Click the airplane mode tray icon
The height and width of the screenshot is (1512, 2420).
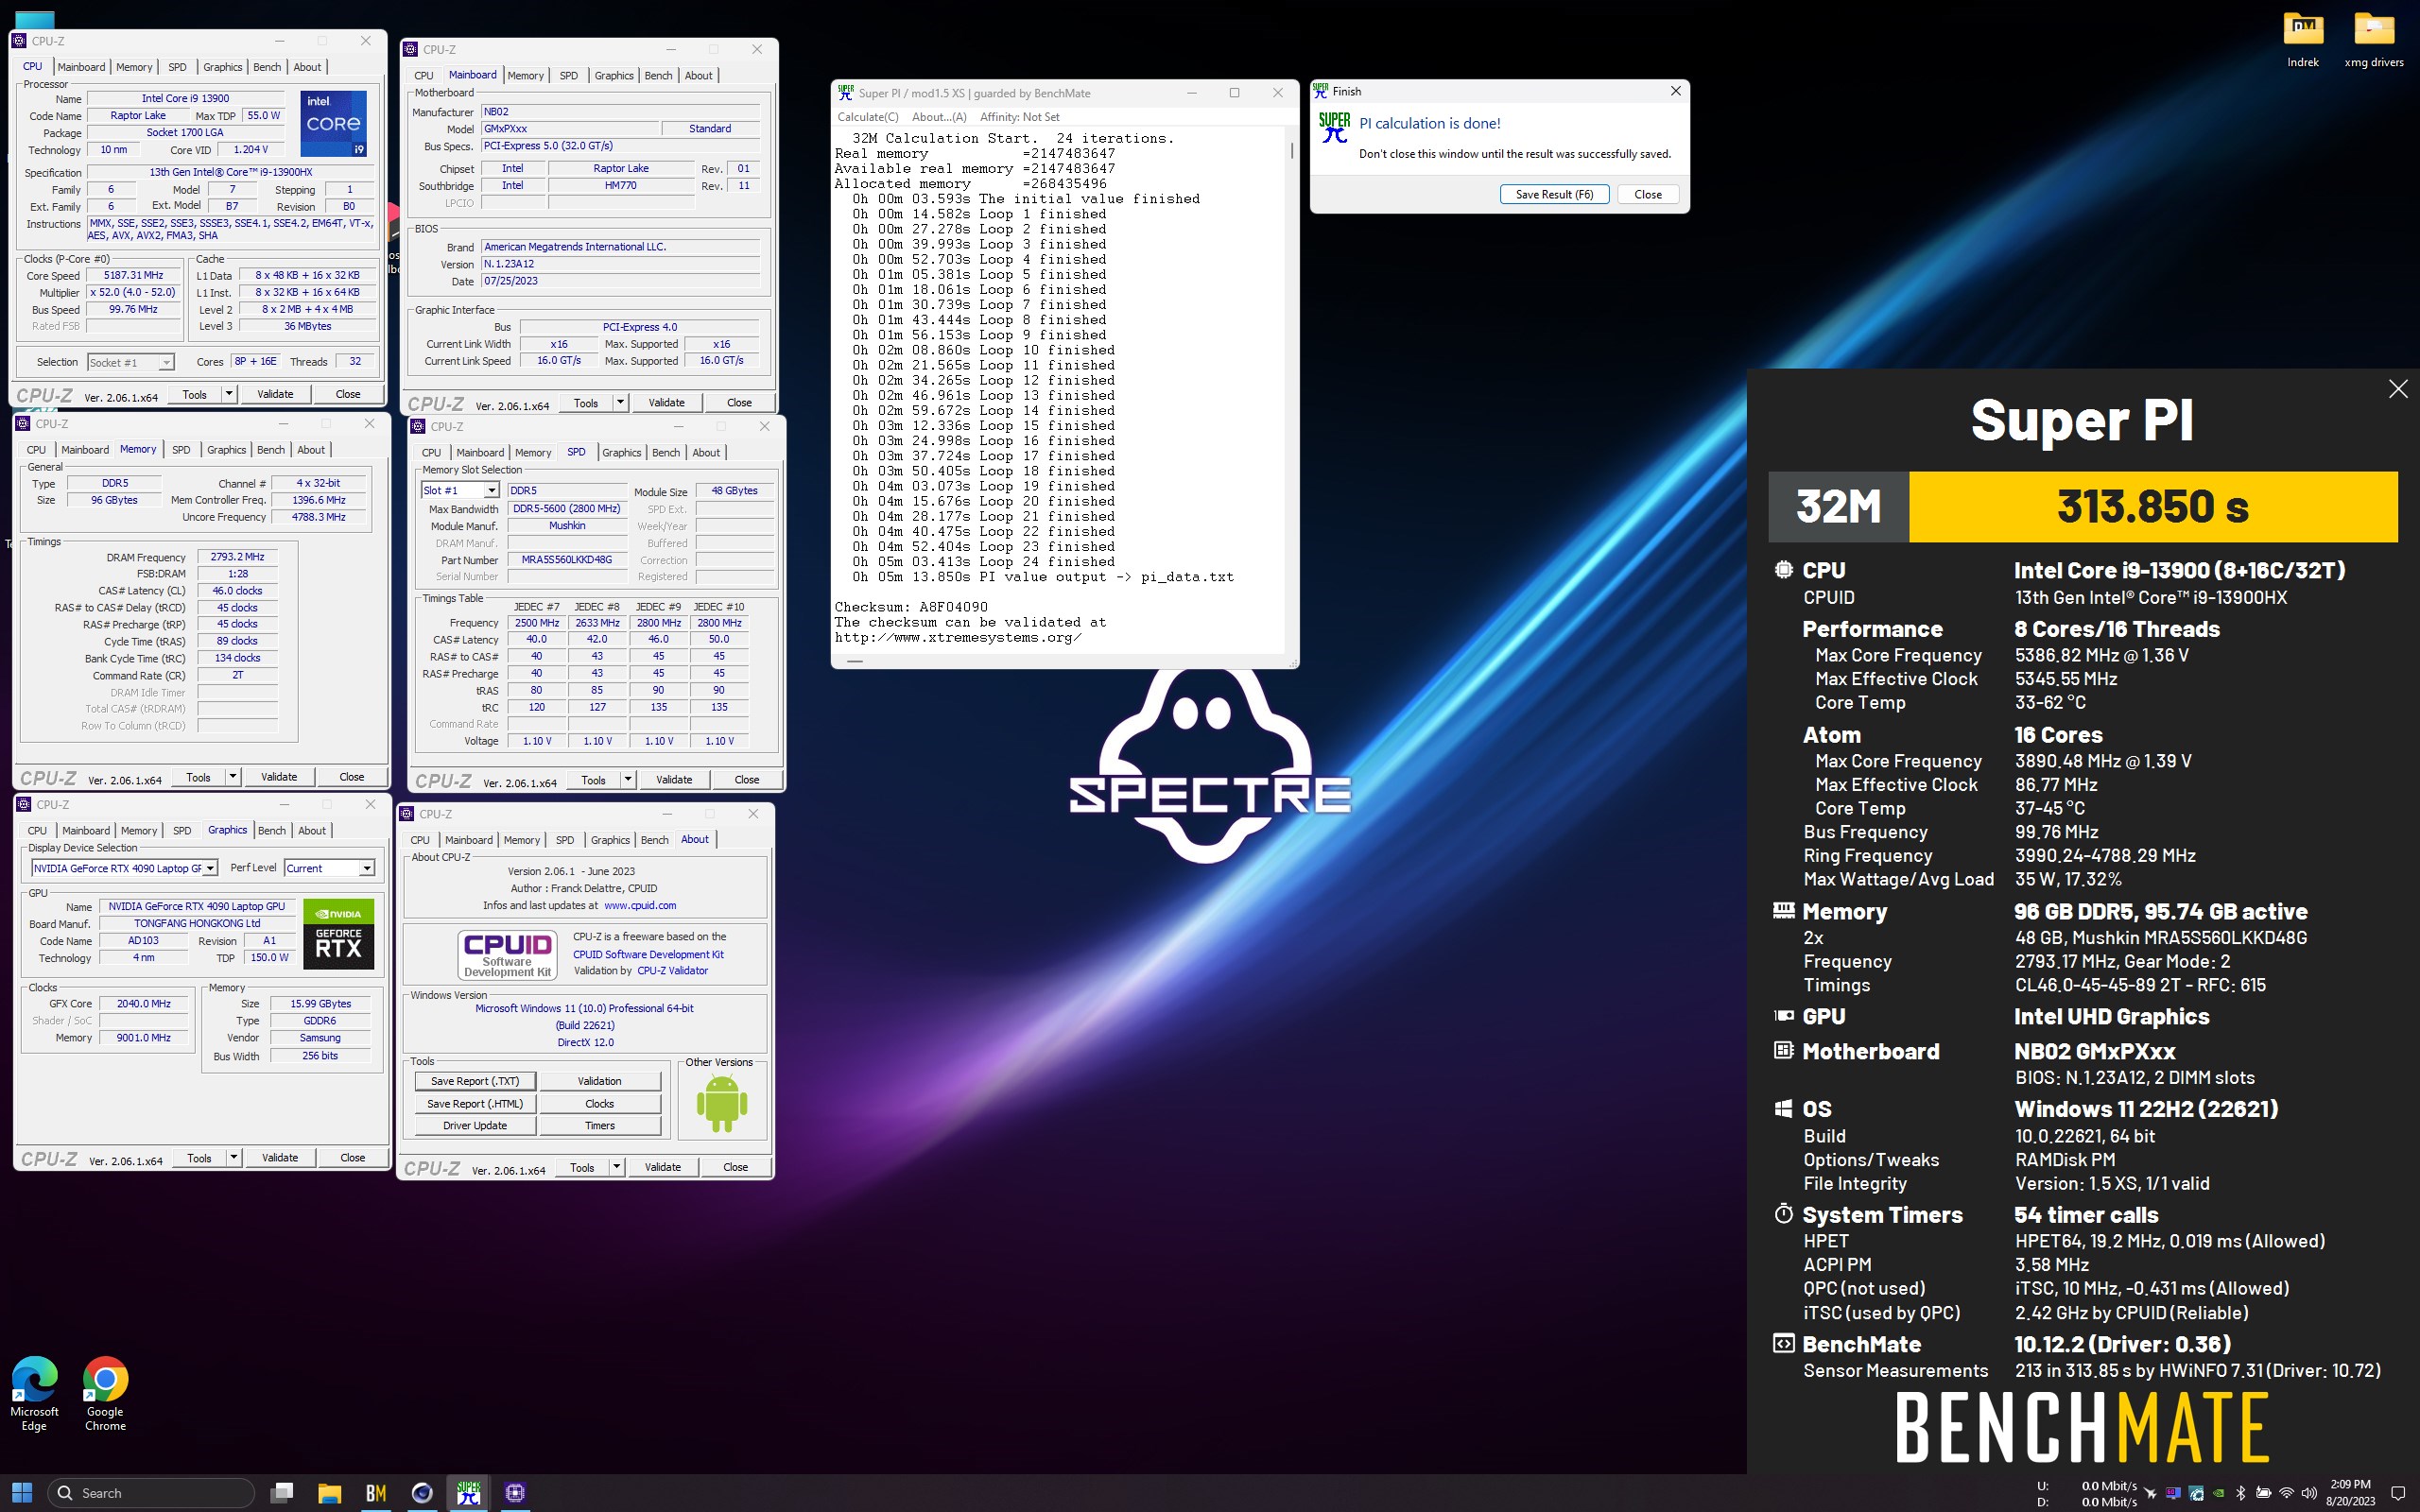pyautogui.click(x=2150, y=1493)
